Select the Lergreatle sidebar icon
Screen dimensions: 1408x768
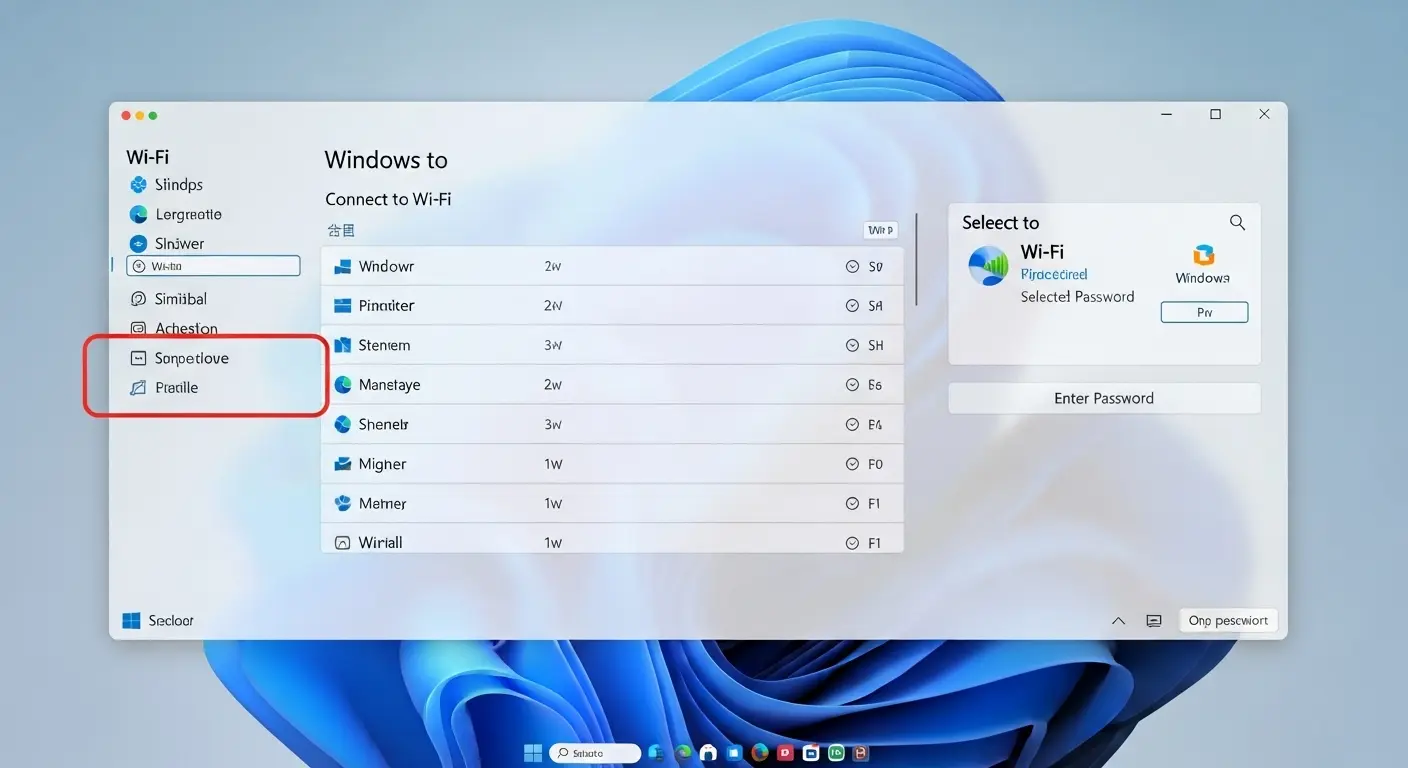tap(139, 214)
